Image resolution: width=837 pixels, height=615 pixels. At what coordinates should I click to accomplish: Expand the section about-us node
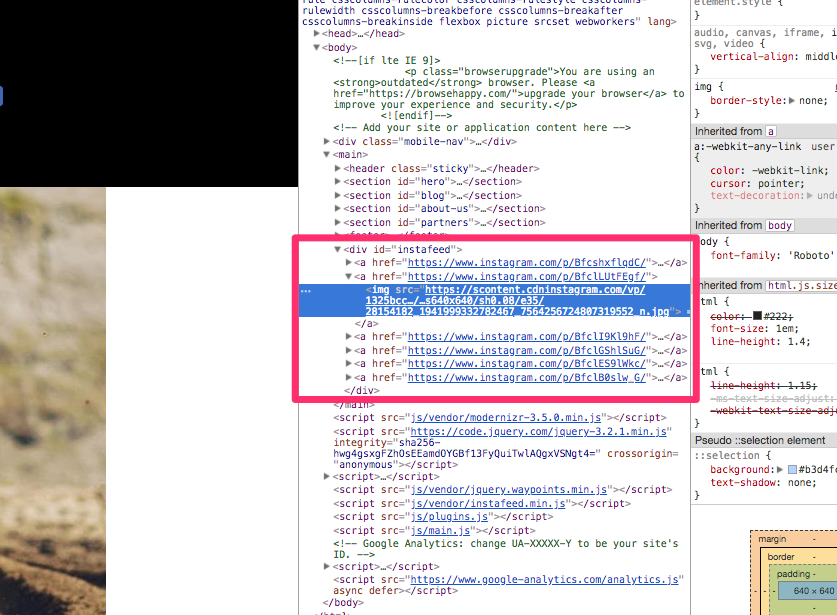point(337,209)
